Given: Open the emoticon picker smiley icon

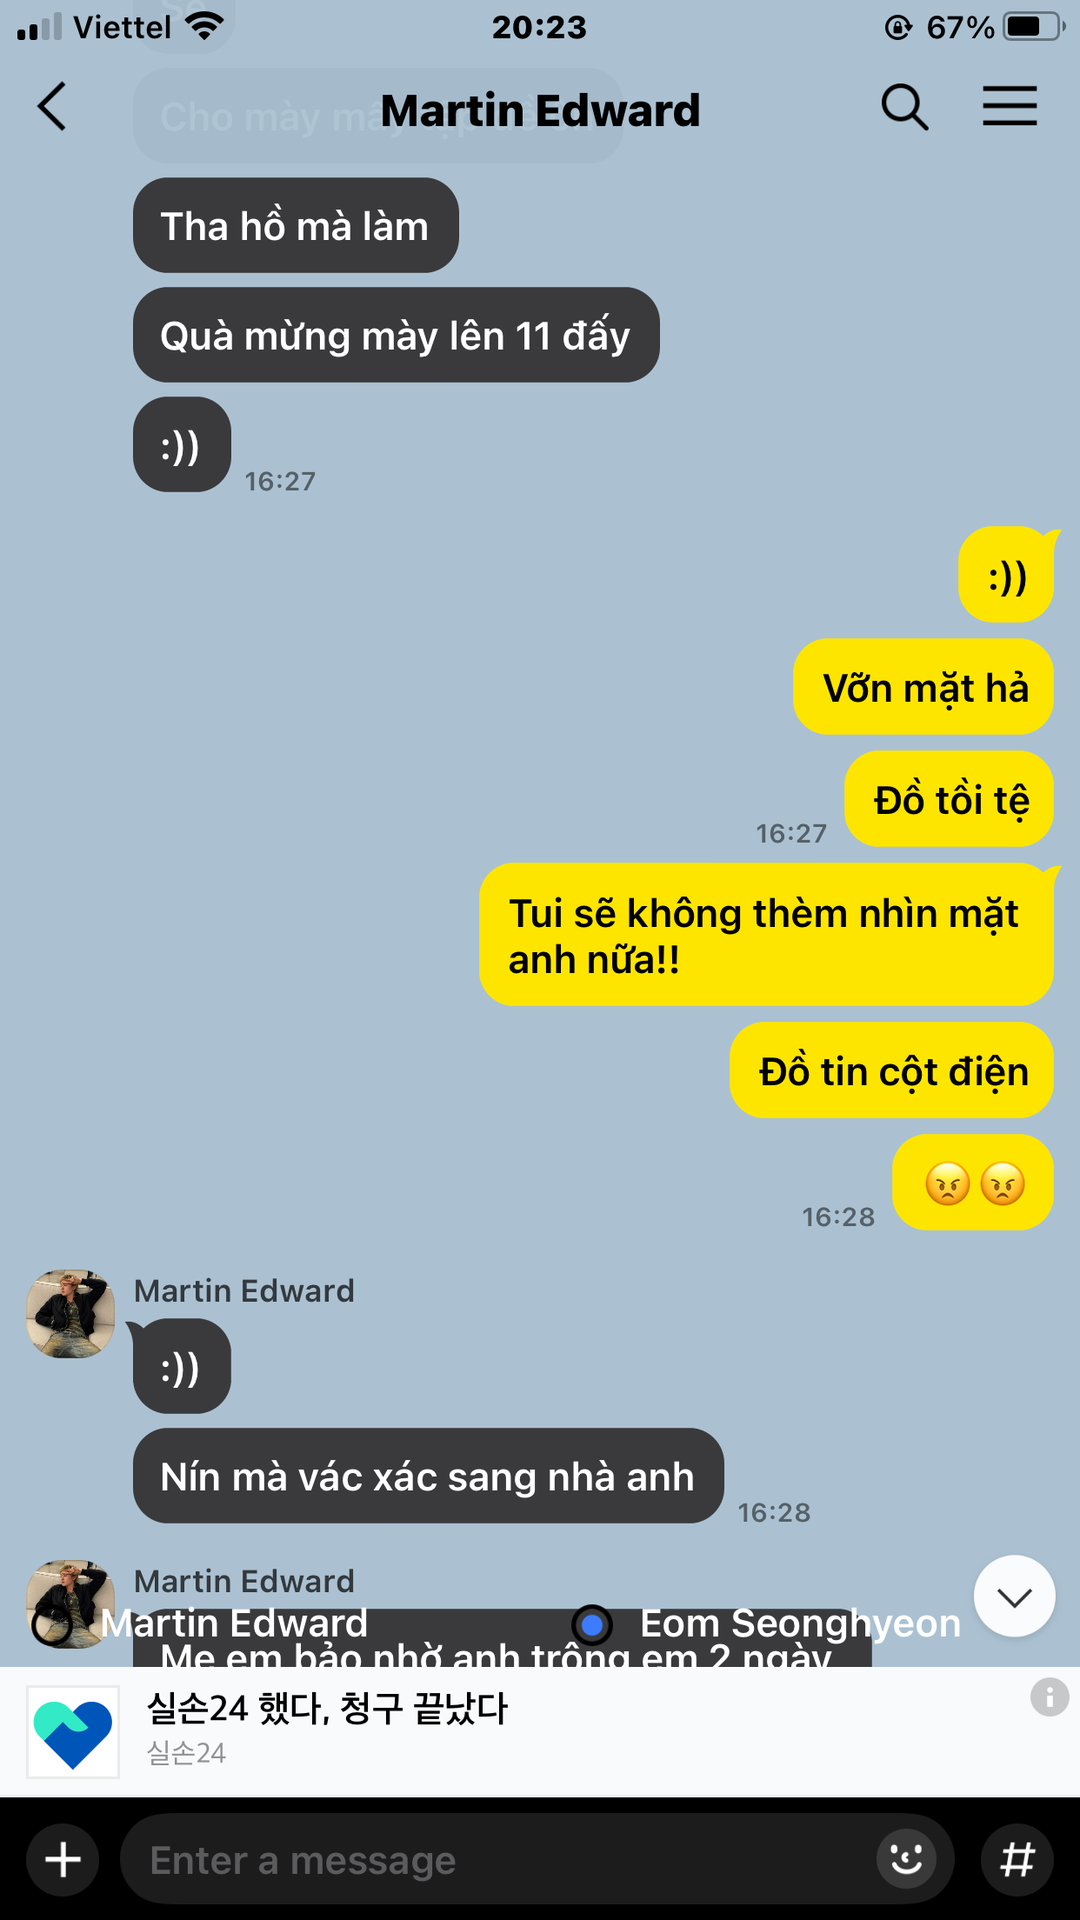Looking at the screenshot, I should coord(906,1860).
